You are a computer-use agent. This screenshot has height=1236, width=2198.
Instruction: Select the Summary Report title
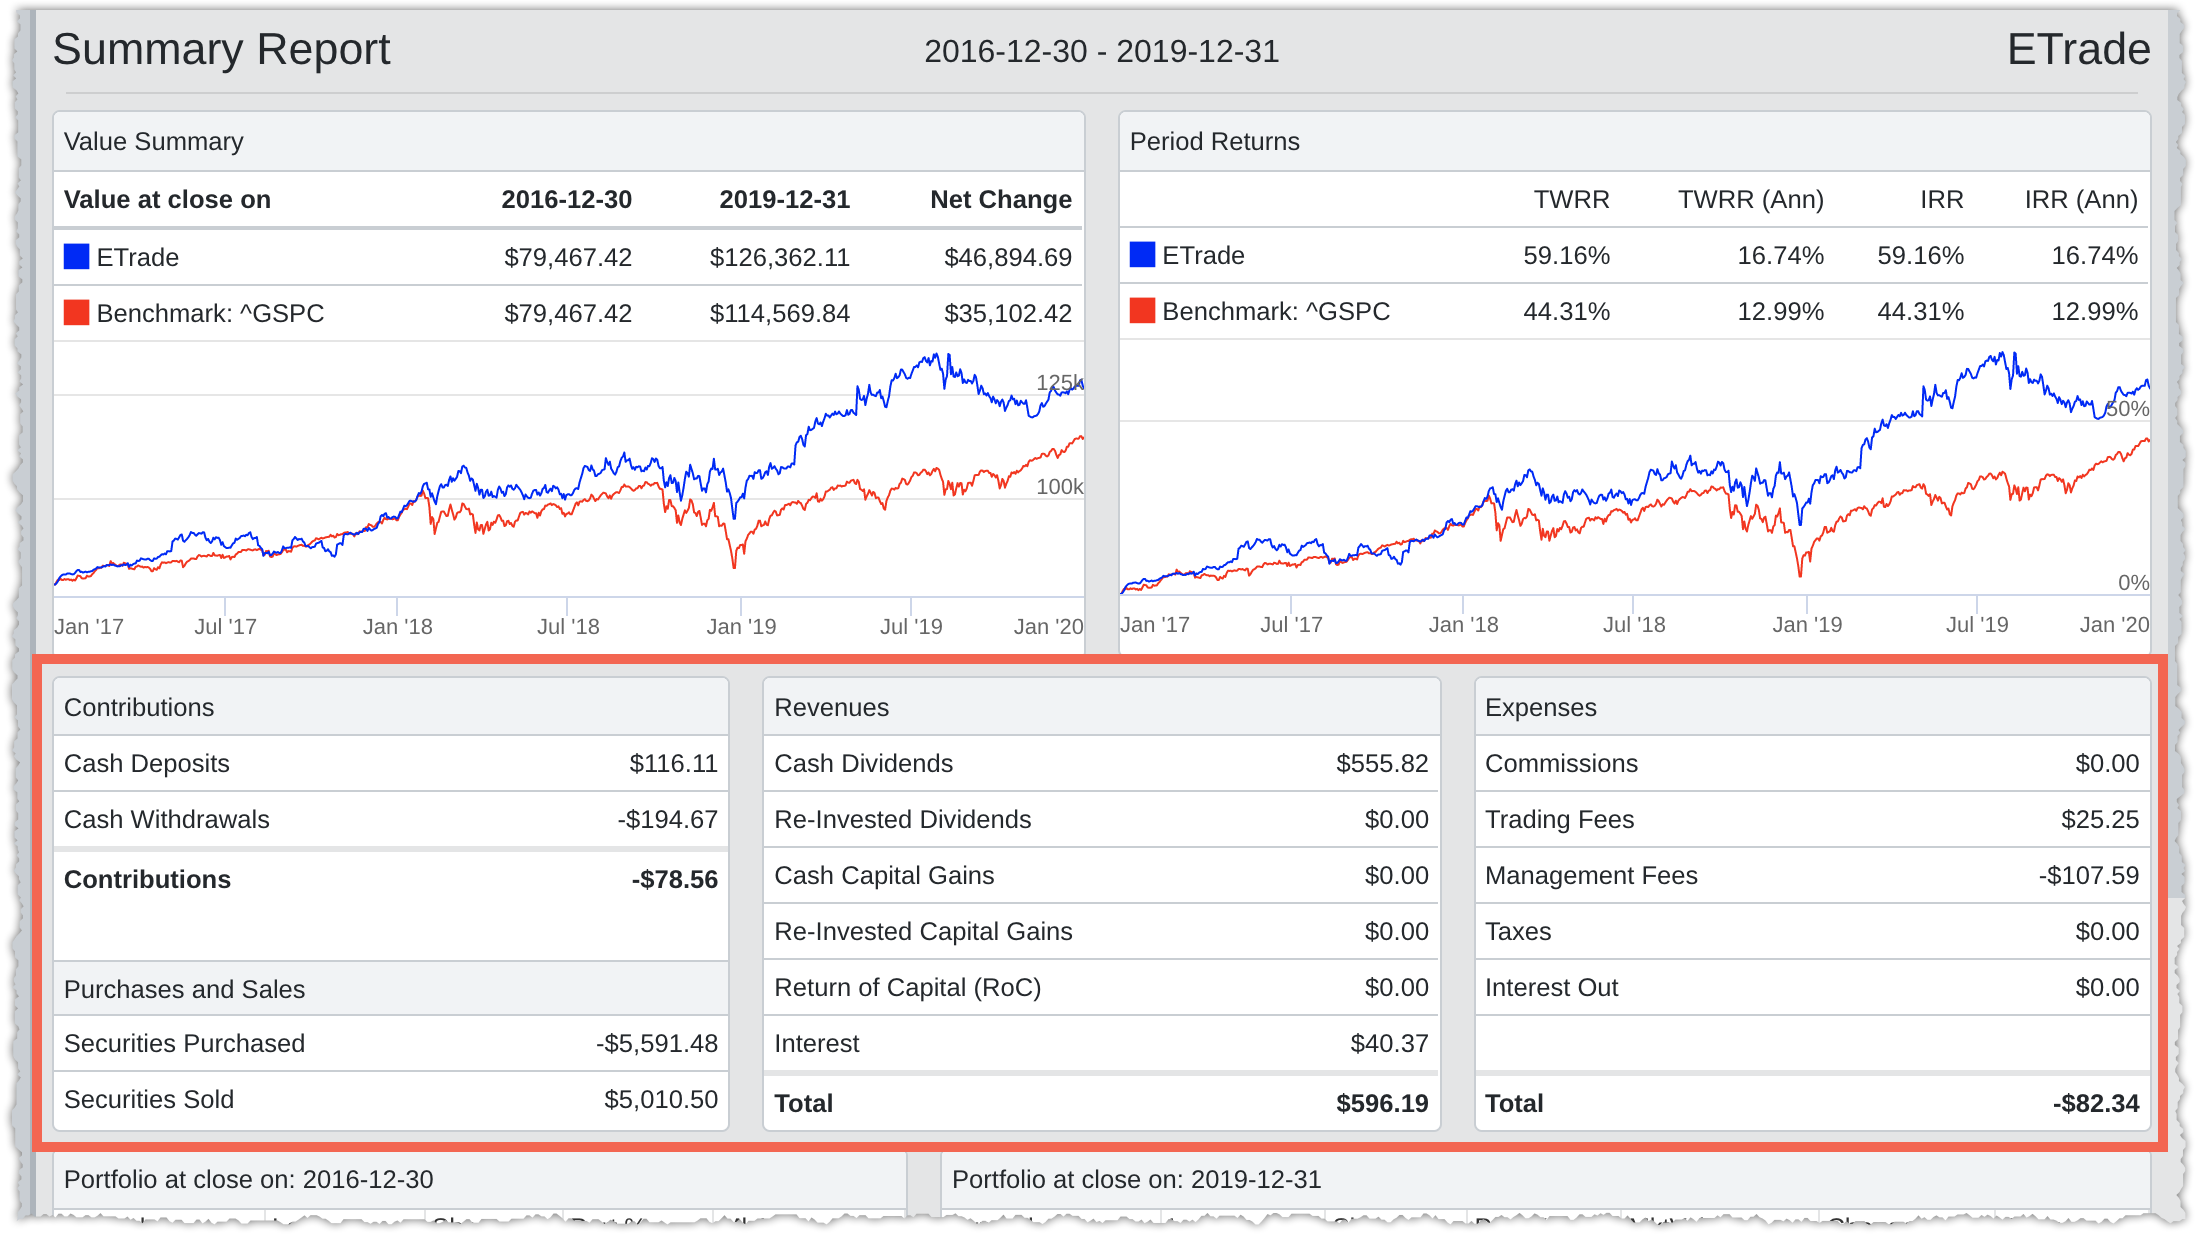click(x=221, y=49)
